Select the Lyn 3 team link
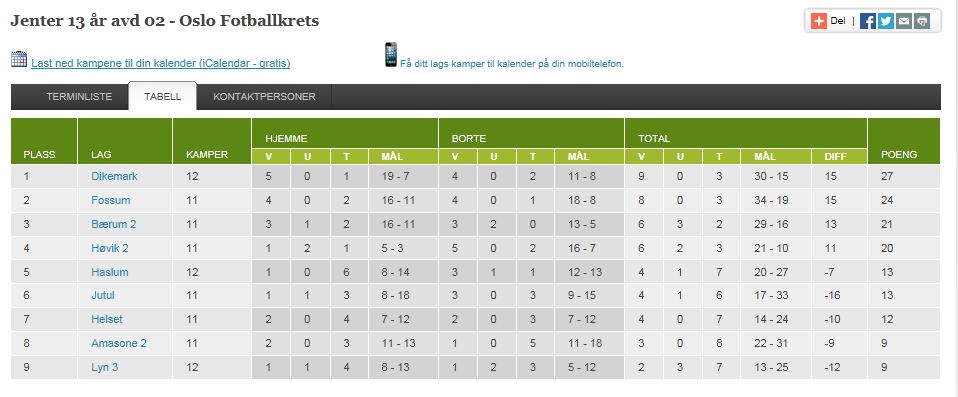This screenshot has width=958, height=397. 104,367
